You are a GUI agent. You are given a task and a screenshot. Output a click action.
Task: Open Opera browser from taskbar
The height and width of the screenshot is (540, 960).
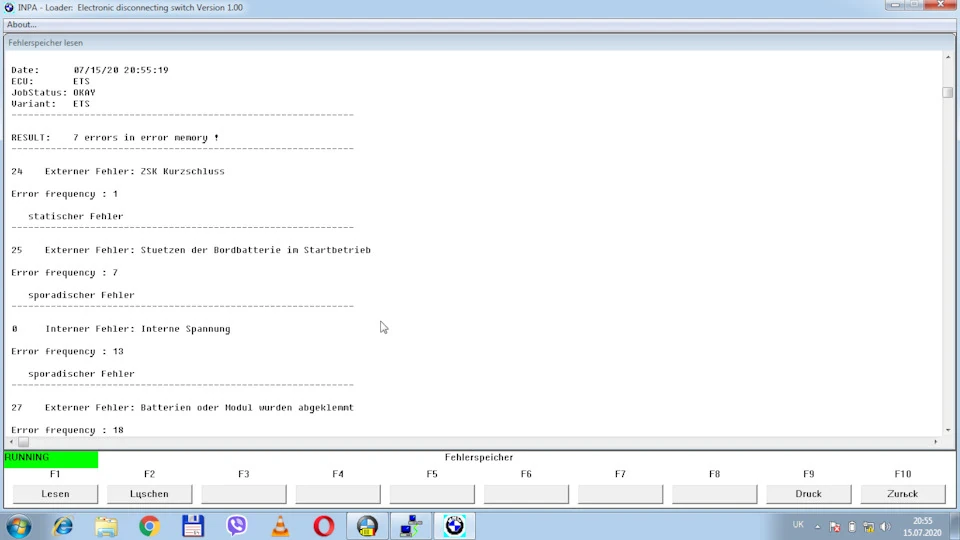pos(324,527)
